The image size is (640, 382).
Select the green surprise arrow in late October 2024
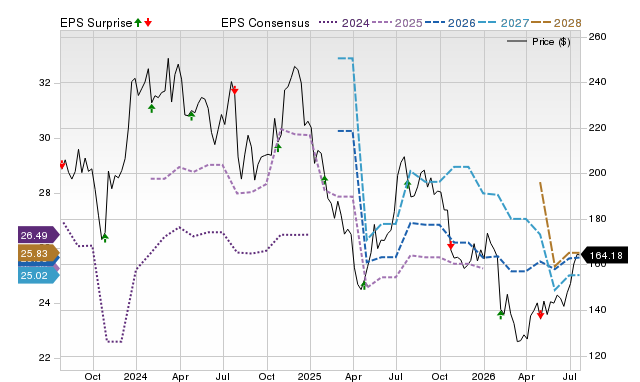(278, 147)
